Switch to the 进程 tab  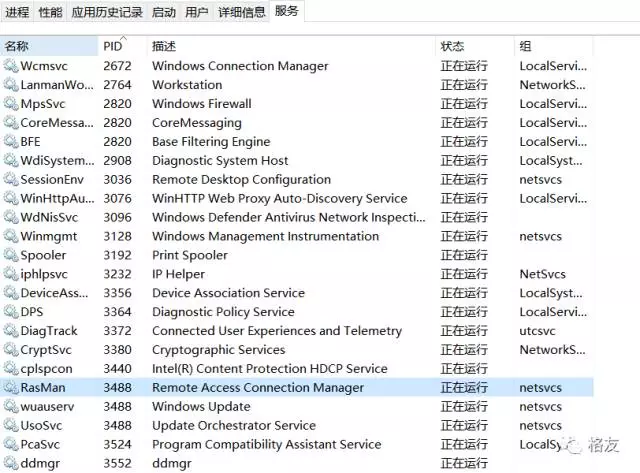[x=17, y=12]
